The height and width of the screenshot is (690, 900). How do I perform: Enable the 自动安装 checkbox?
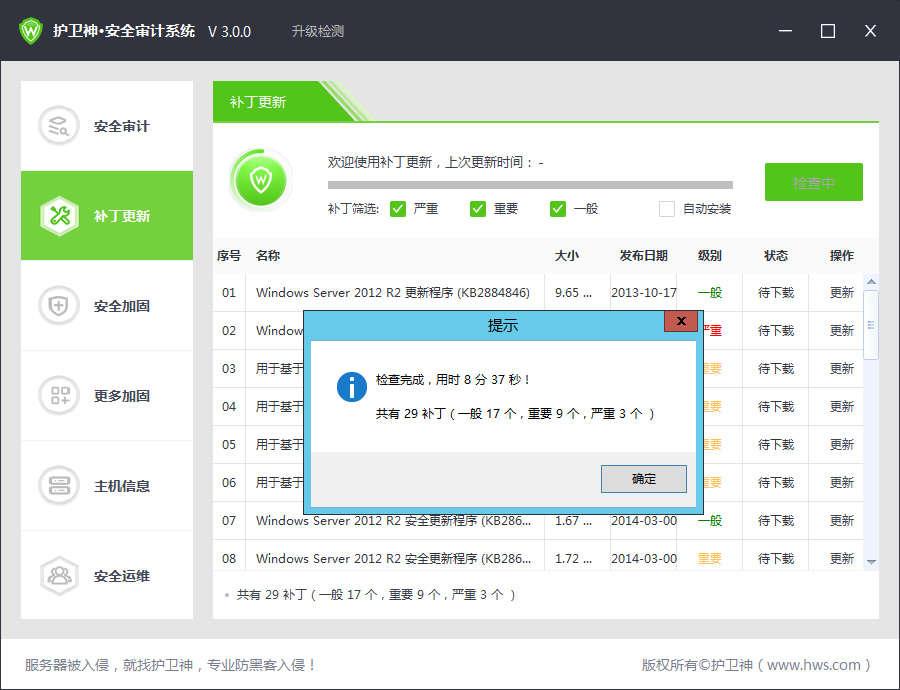667,209
